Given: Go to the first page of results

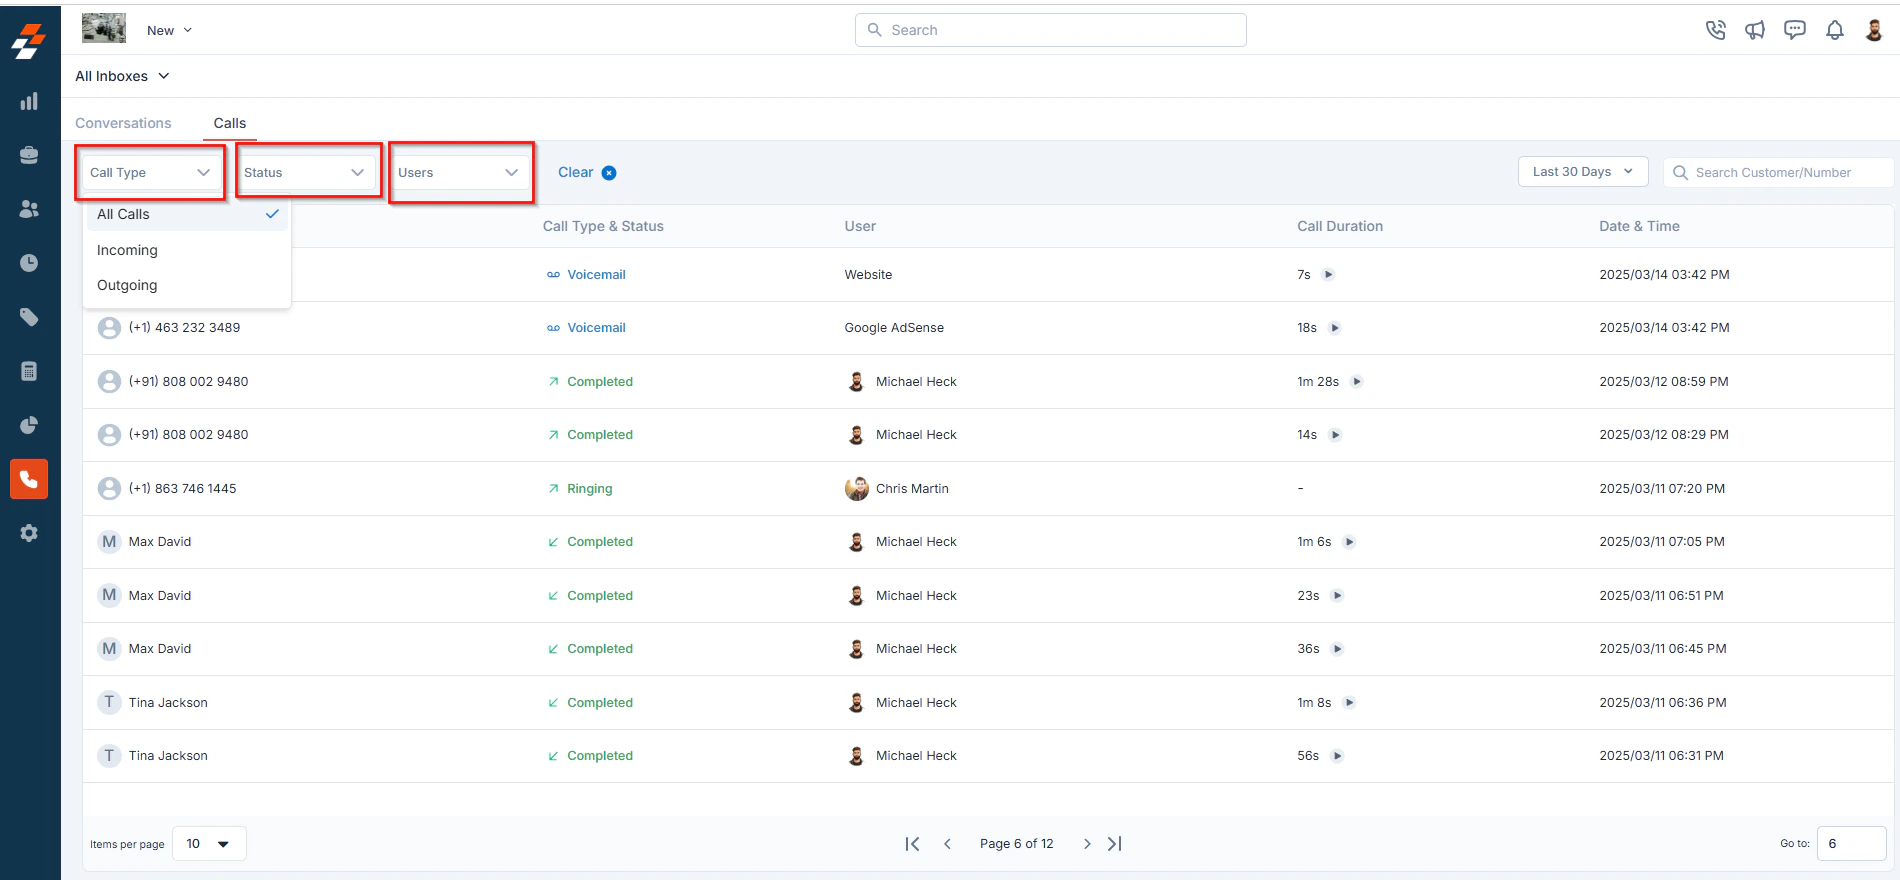Looking at the screenshot, I should [x=912, y=844].
